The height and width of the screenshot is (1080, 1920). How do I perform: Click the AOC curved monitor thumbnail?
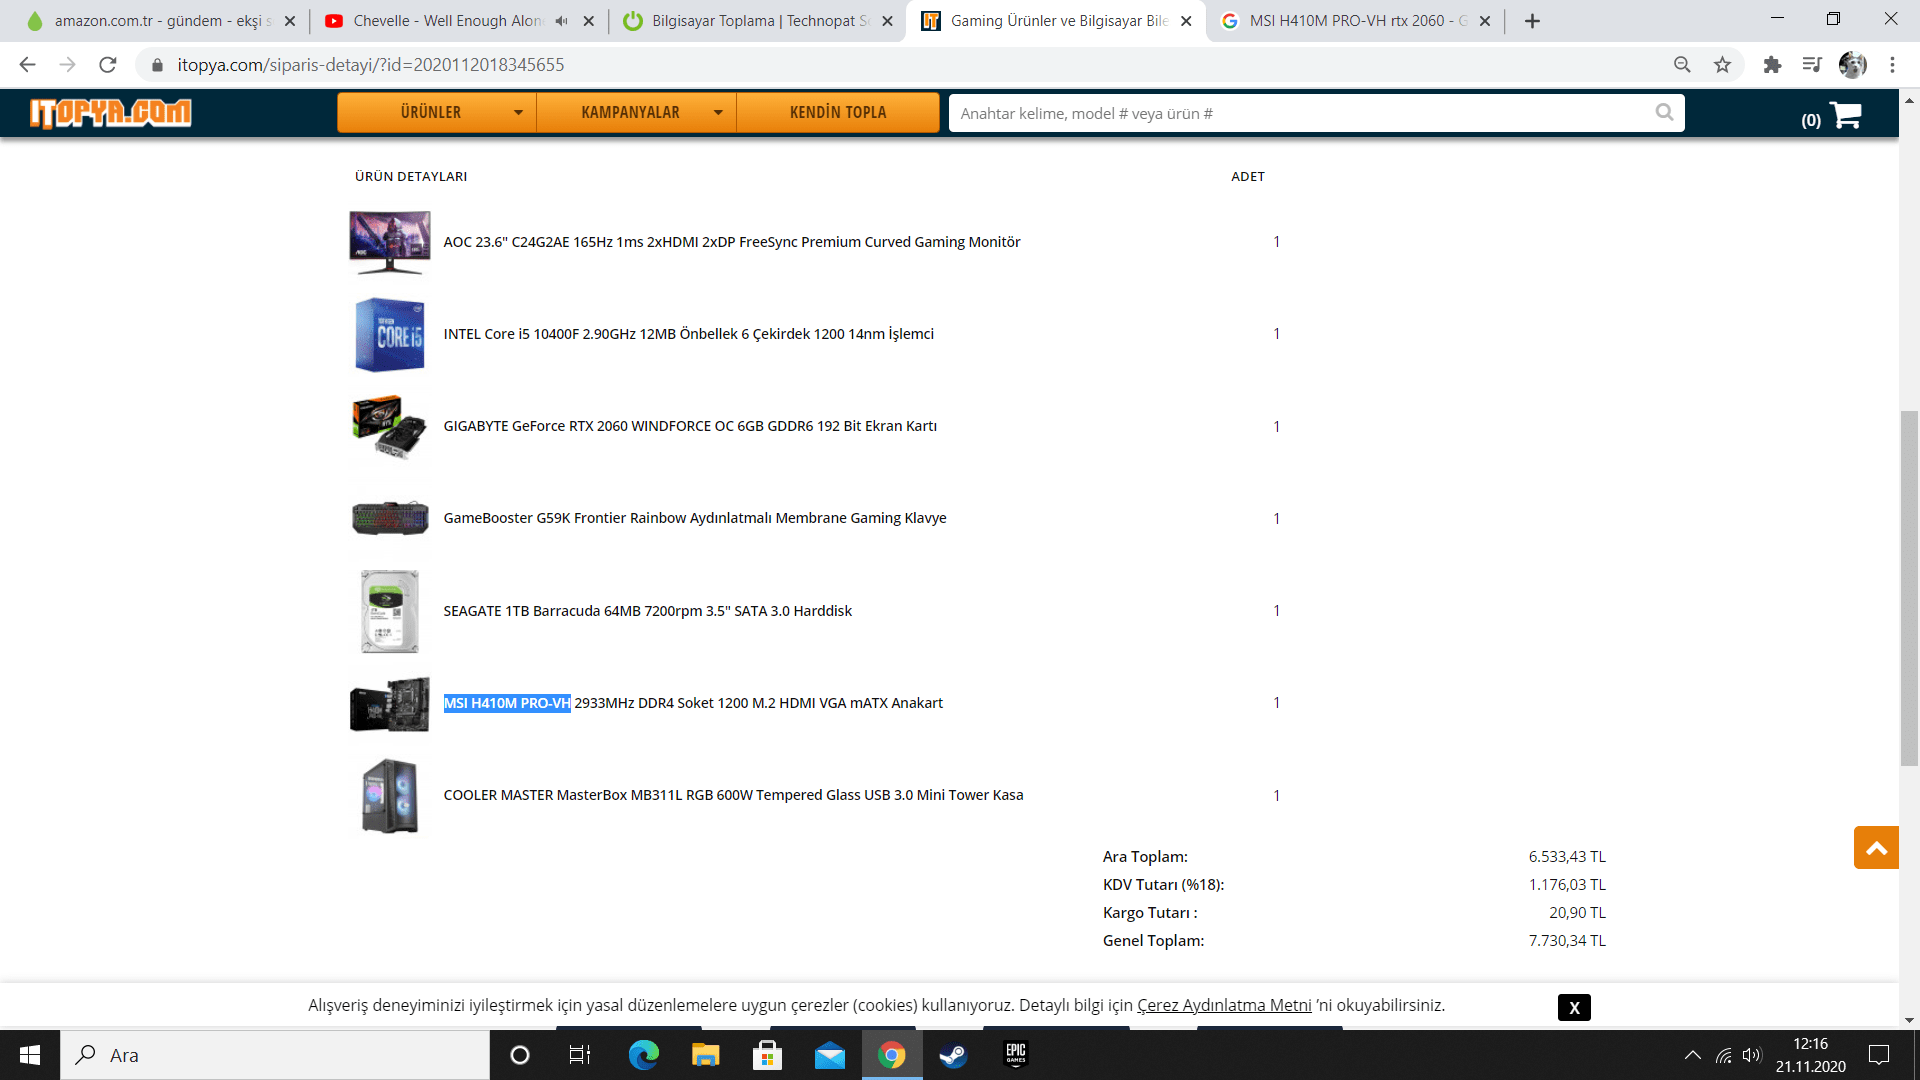point(390,242)
